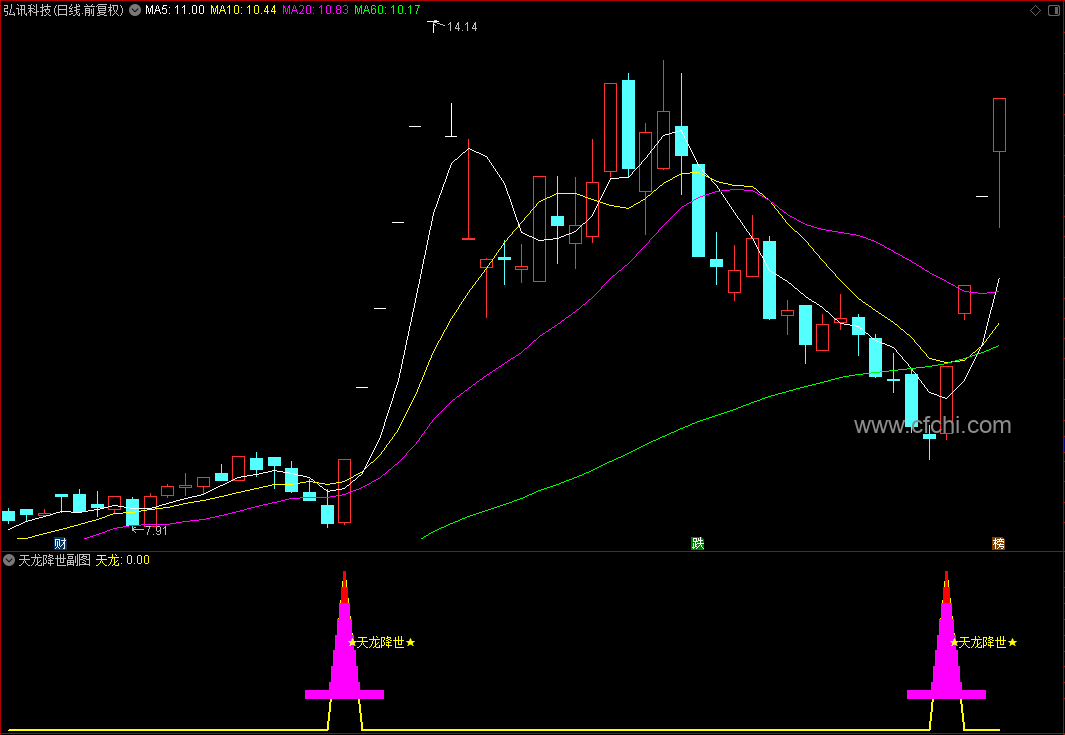
Task: Select the MA5: 11.00 label
Action: [175, 10]
